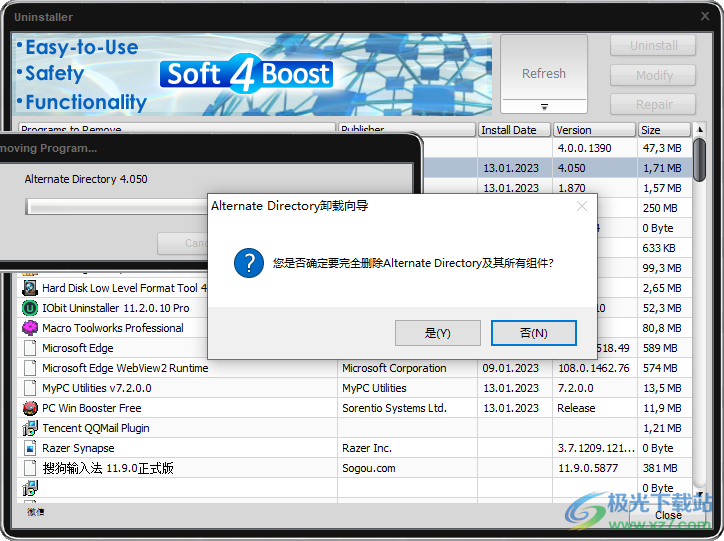
Task: Select Macro Toolworks Professional entry
Action: click(x=113, y=328)
